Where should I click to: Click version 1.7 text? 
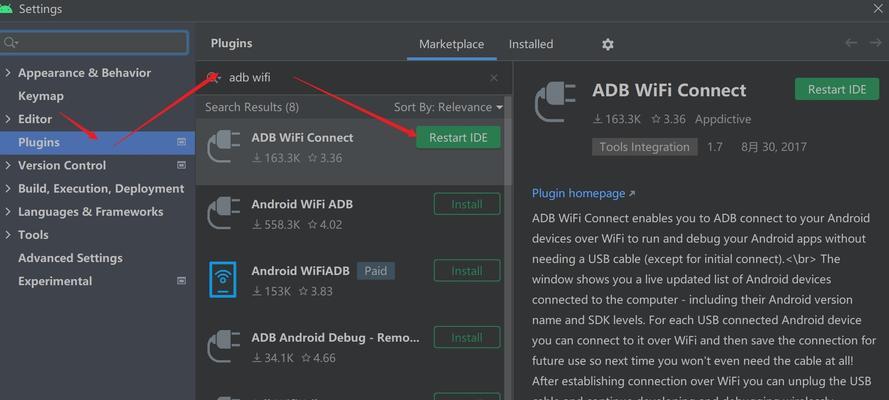pos(714,147)
